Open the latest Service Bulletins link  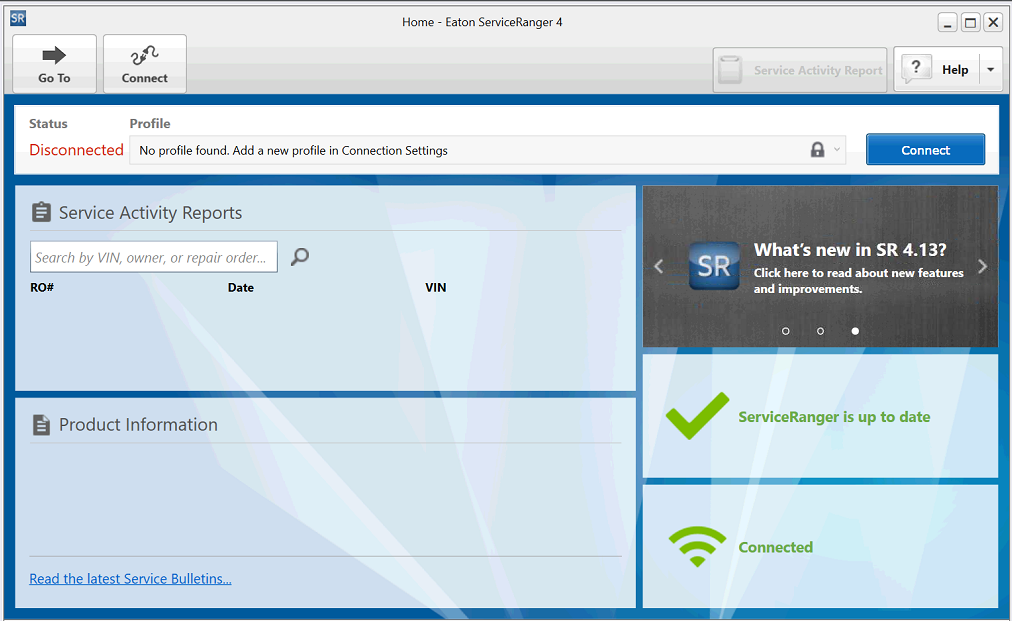coord(130,579)
